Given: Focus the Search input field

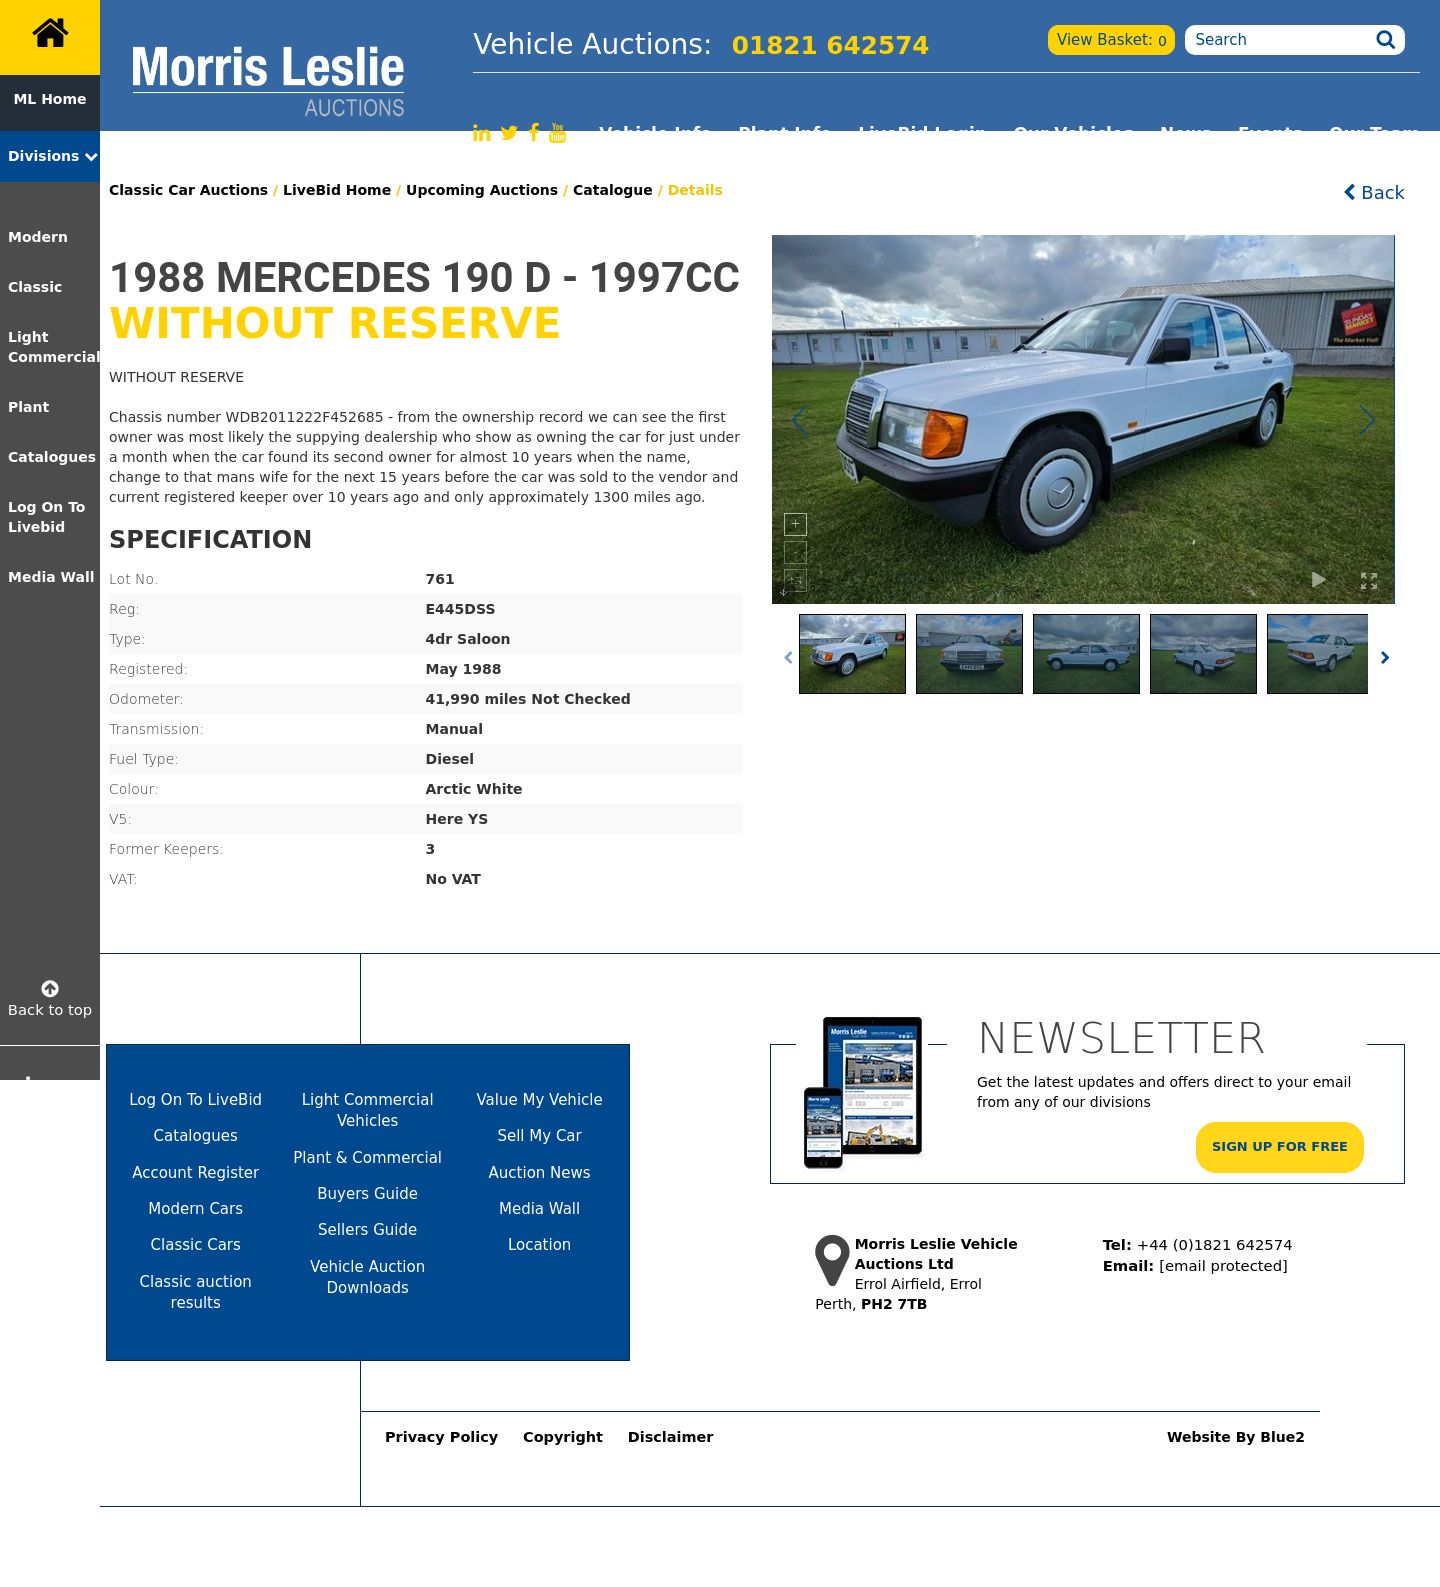Looking at the screenshot, I should click(x=1280, y=40).
